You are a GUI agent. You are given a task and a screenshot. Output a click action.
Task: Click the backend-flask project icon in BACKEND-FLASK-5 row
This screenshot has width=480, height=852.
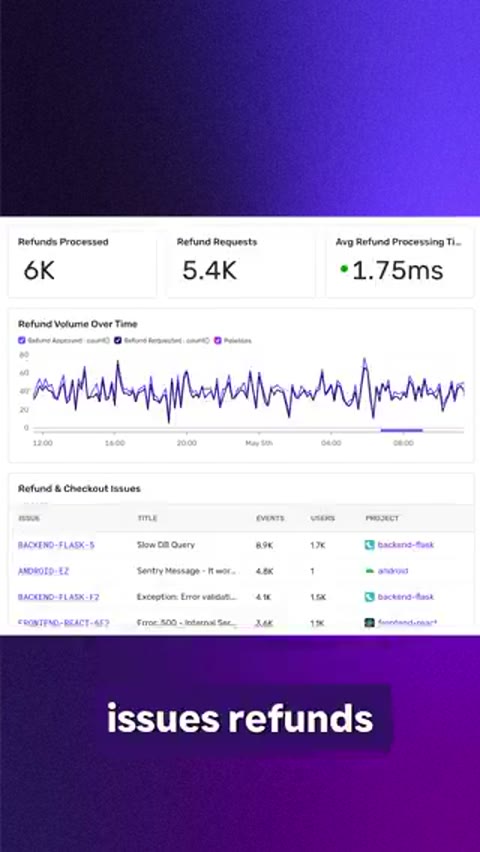point(370,544)
